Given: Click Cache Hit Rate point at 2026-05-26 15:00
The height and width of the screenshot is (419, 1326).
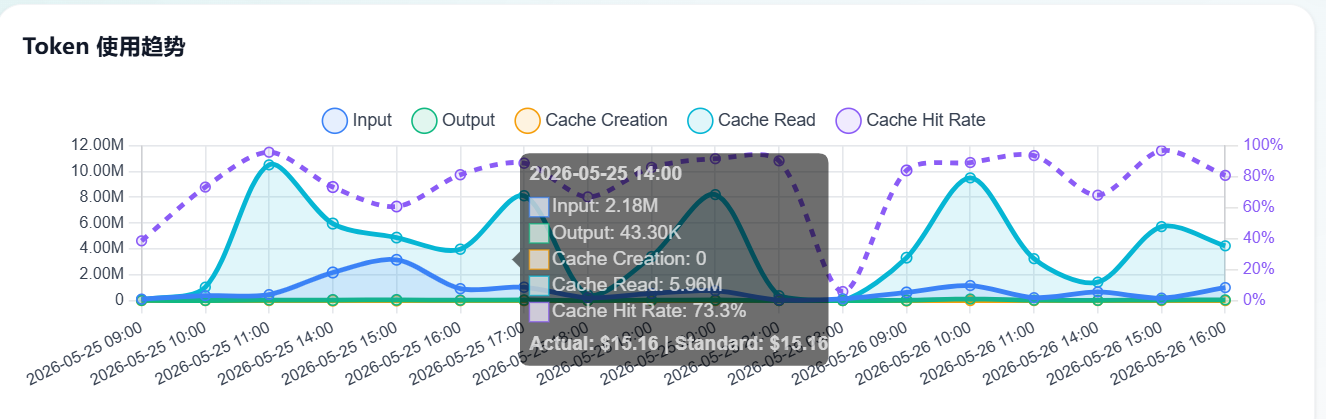Looking at the screenshot, I should [1161, 151].
